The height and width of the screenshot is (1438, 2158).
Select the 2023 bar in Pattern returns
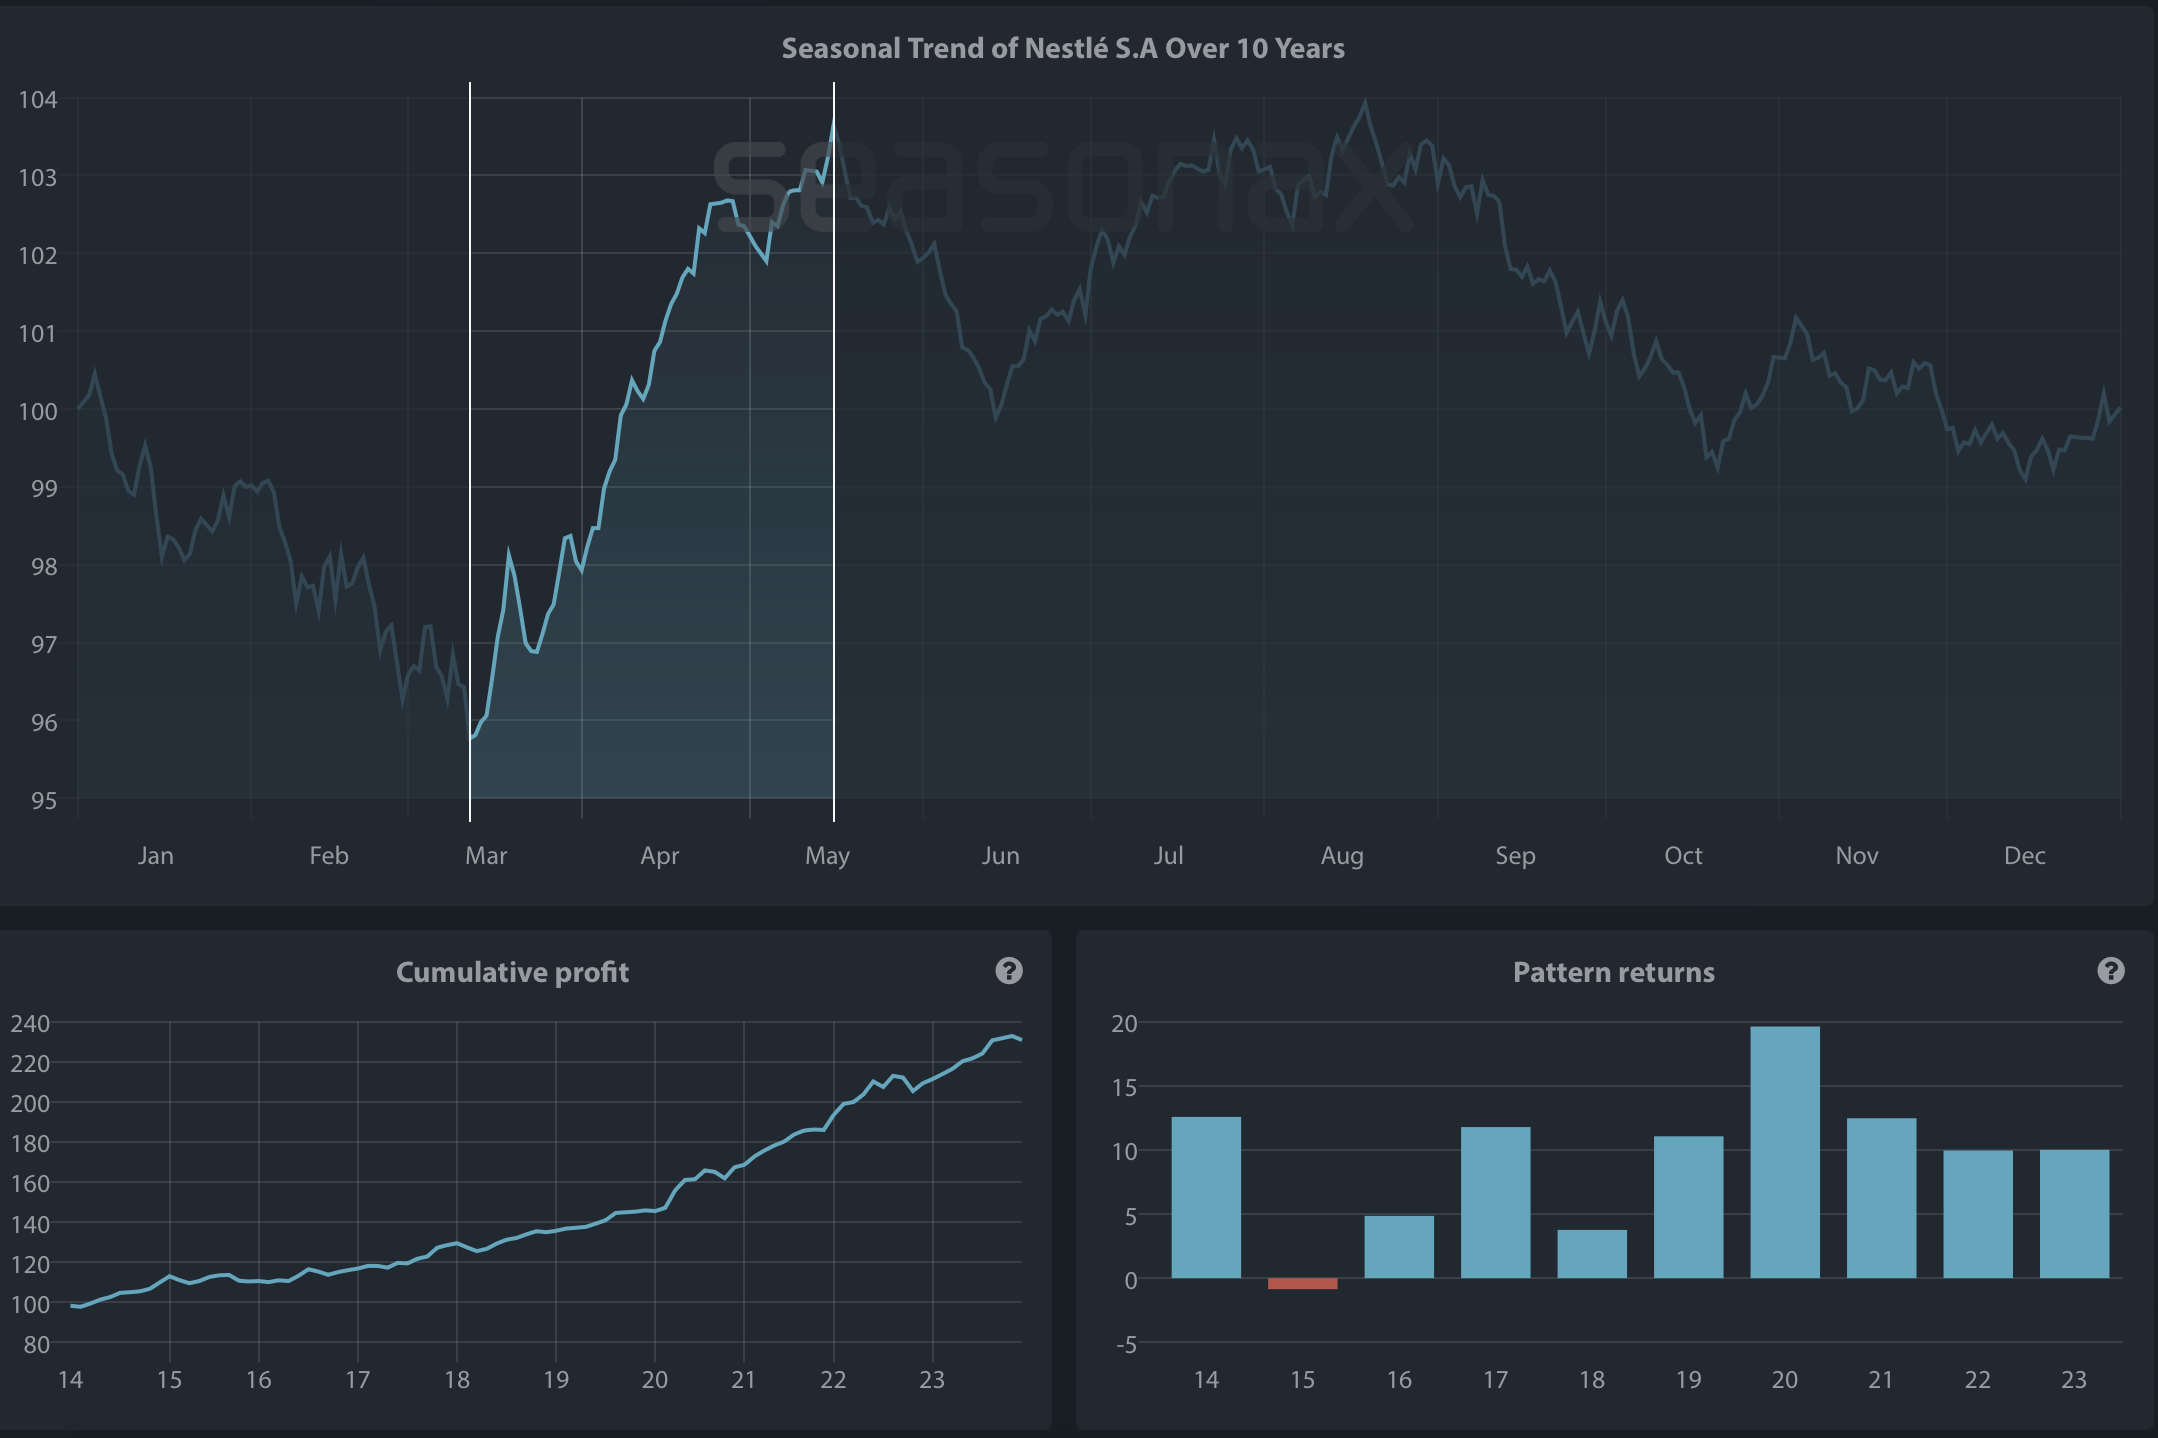click(2074, 1214)
